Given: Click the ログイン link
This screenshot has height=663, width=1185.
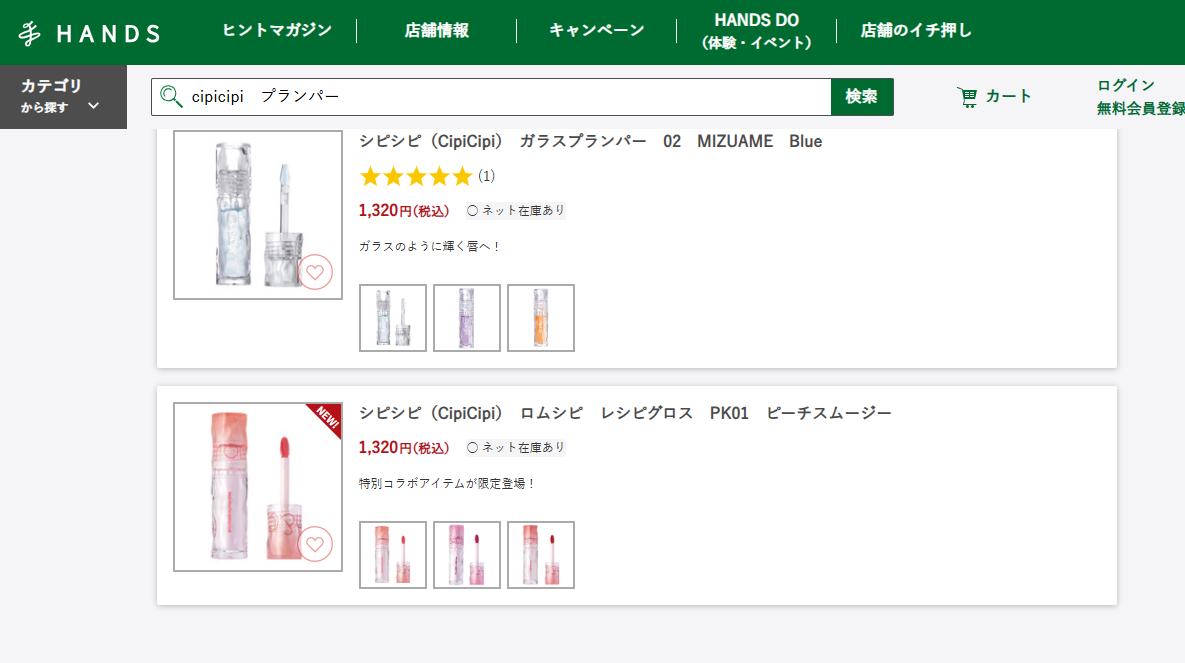Looking at the screenshot, I should (x=1126, y=85).
